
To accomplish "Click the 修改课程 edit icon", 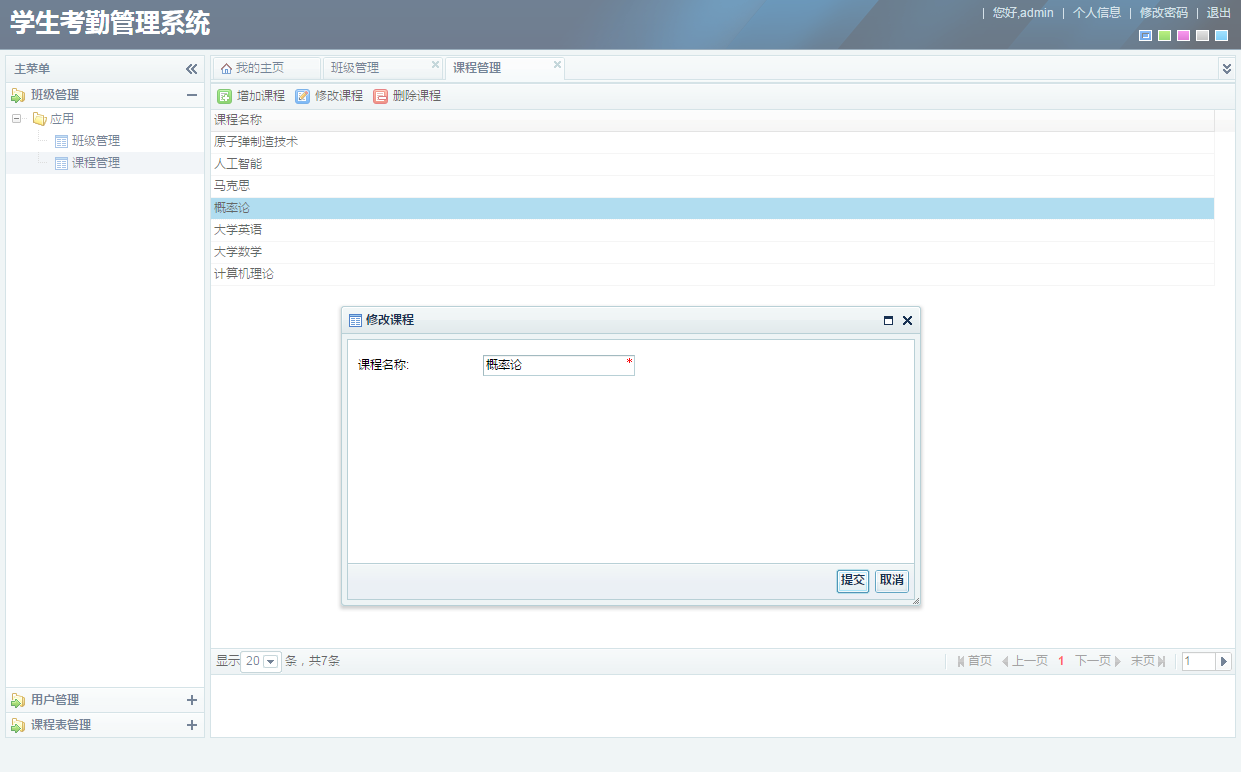I will 303,97.
